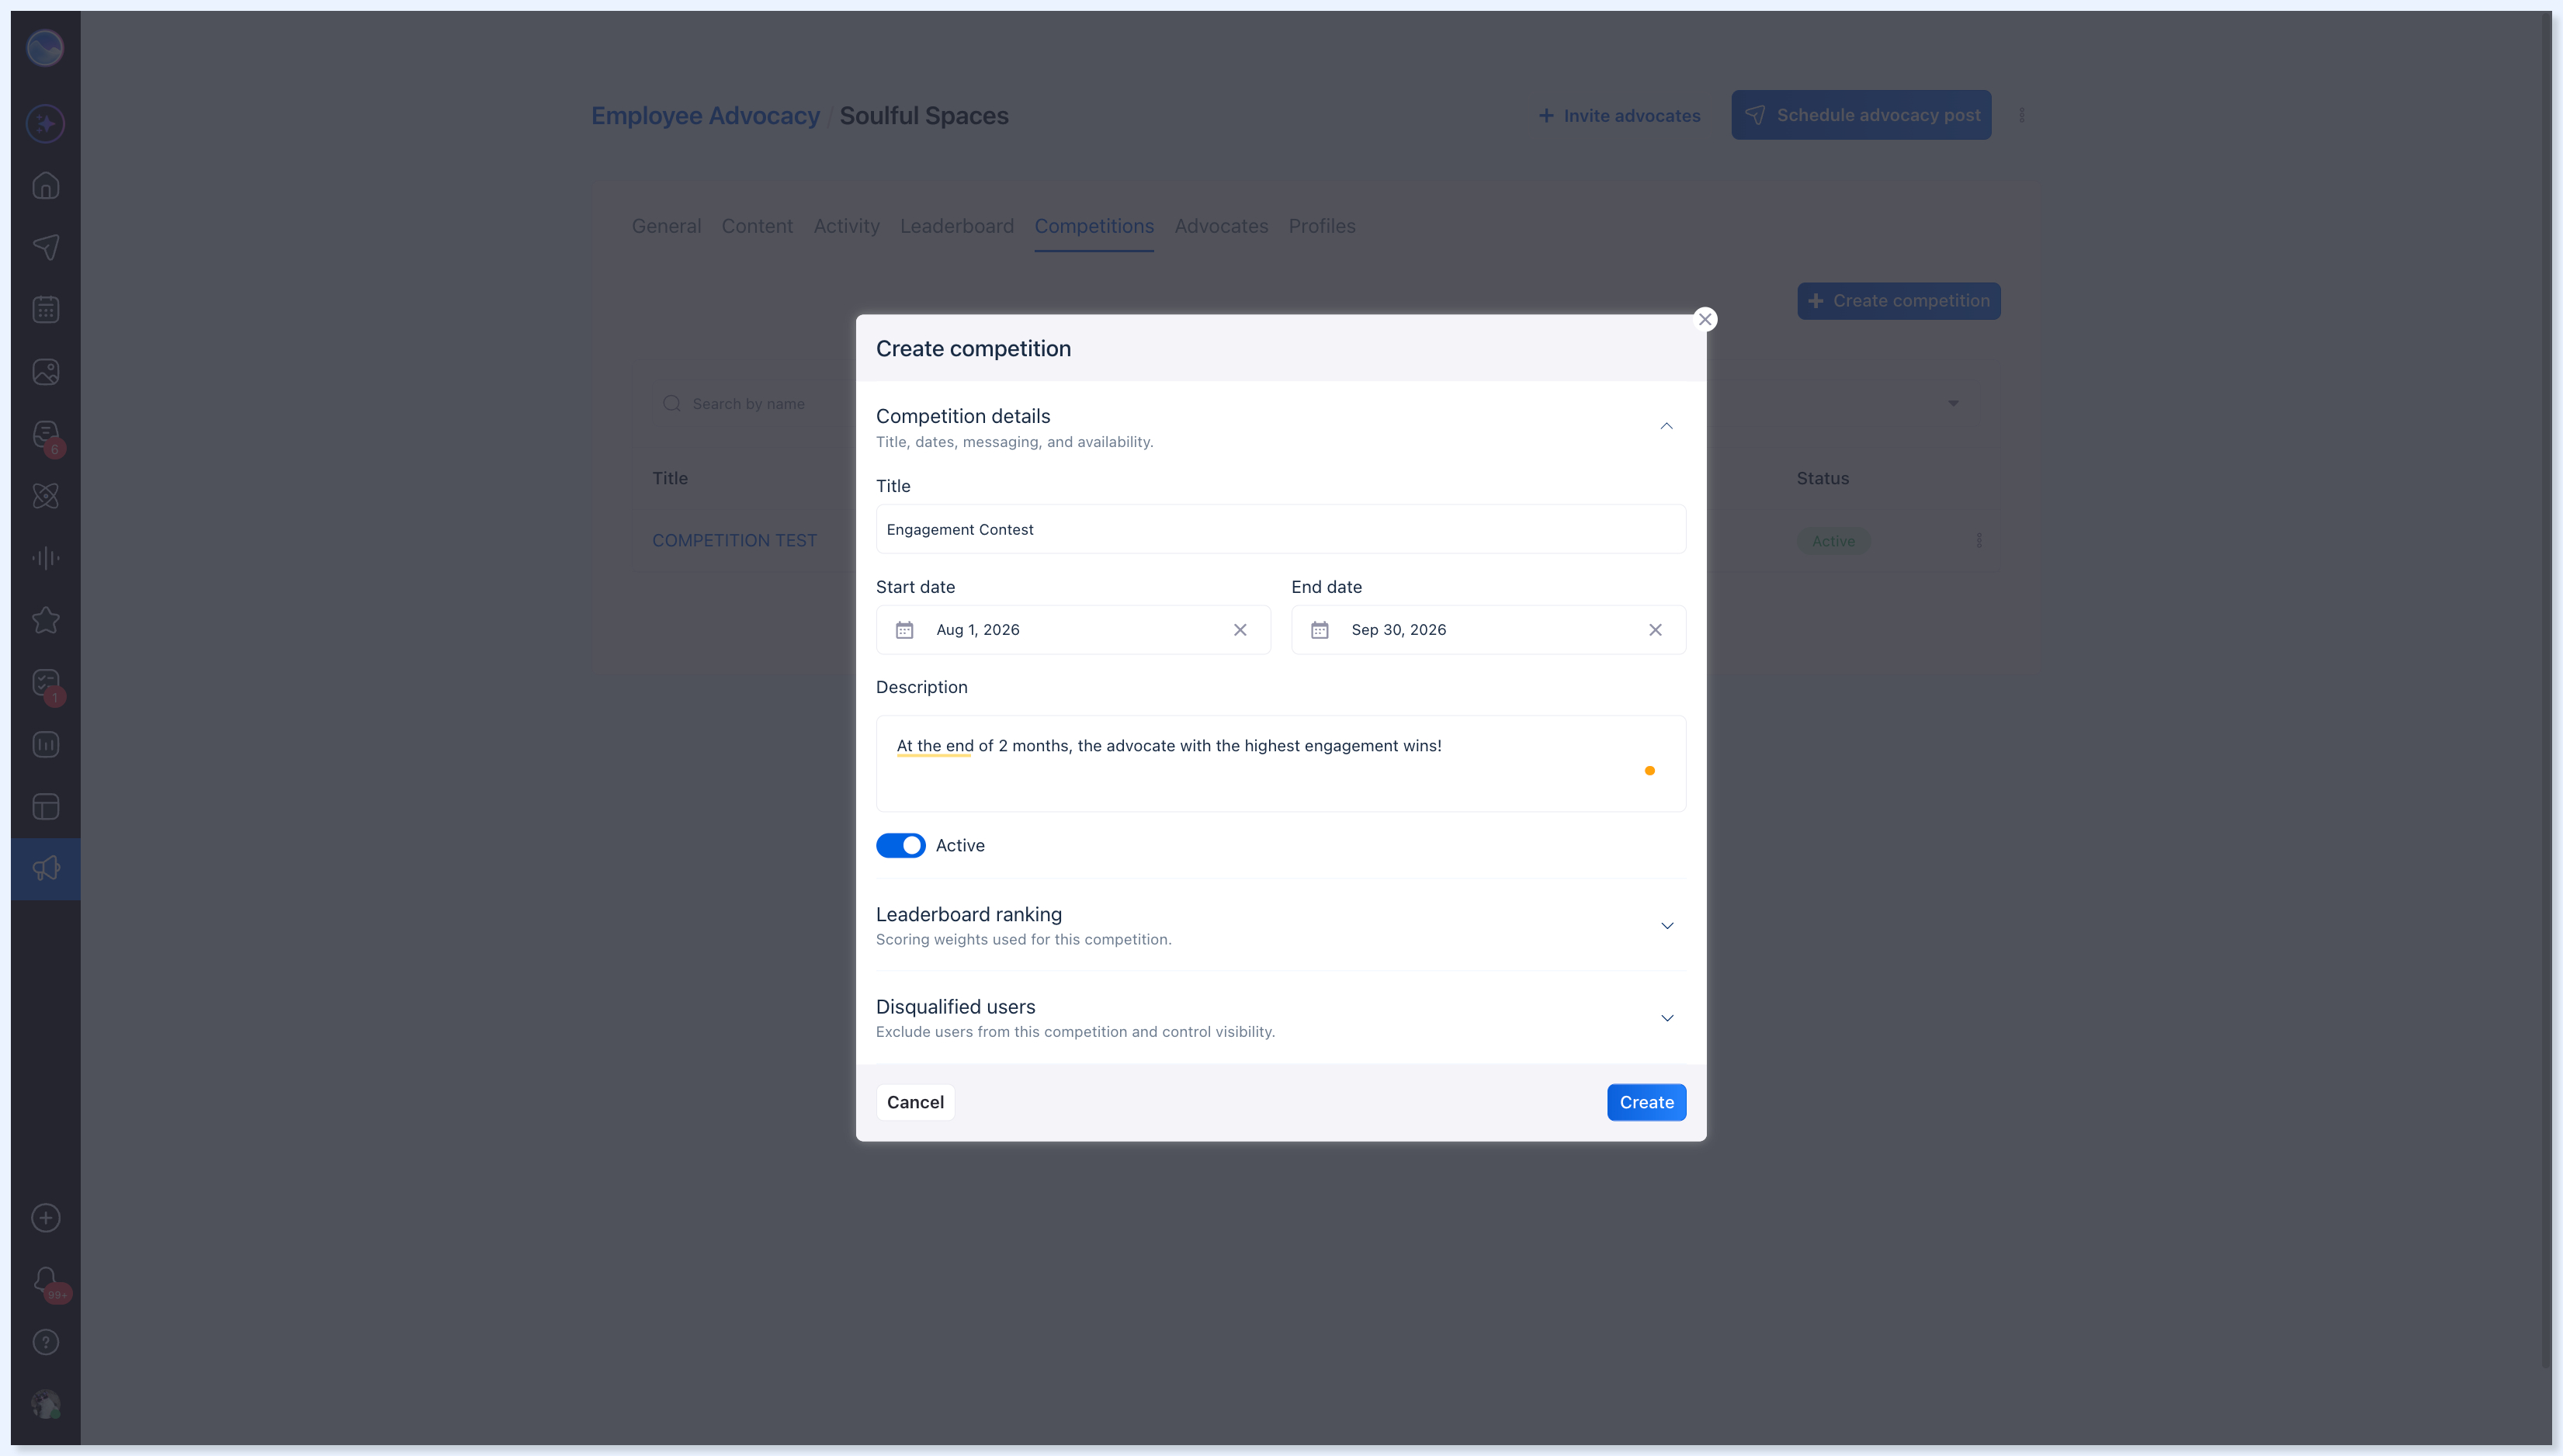Viewport: 2563px width, 1456px height.
Task: Click the Soulful Spaces page title
Action: [x=924, y=116]
